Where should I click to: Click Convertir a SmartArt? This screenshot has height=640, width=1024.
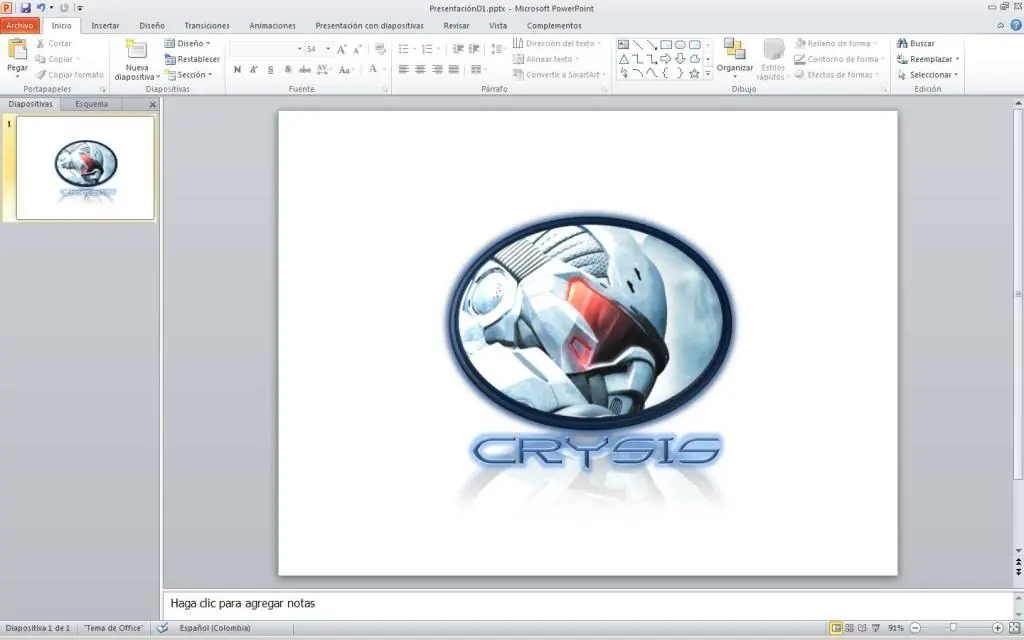(559, 74)
